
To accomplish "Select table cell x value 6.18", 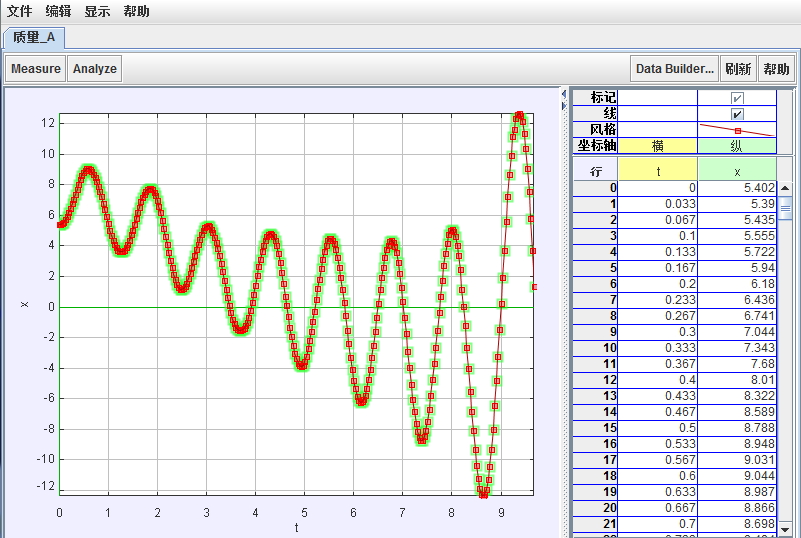I will (x=737, y=284).
